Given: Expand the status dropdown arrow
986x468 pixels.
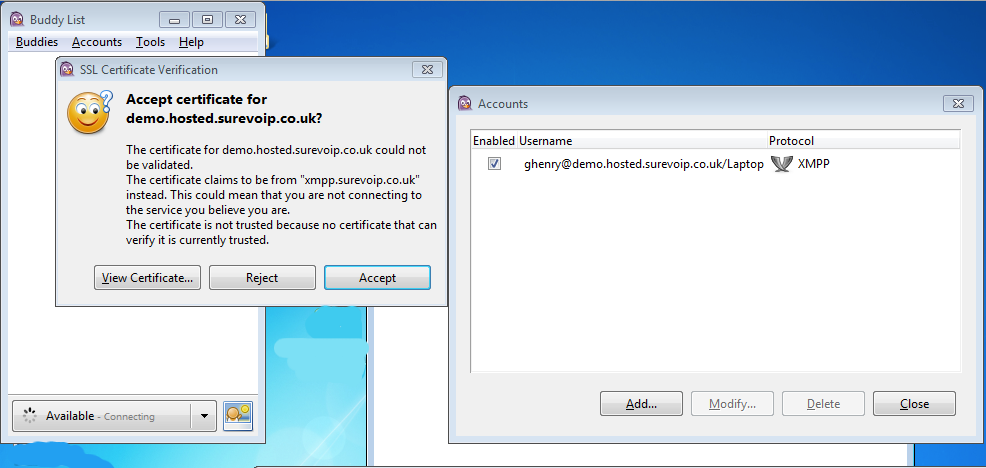Looking at the screenshot, I should click(x=203, y=416).
